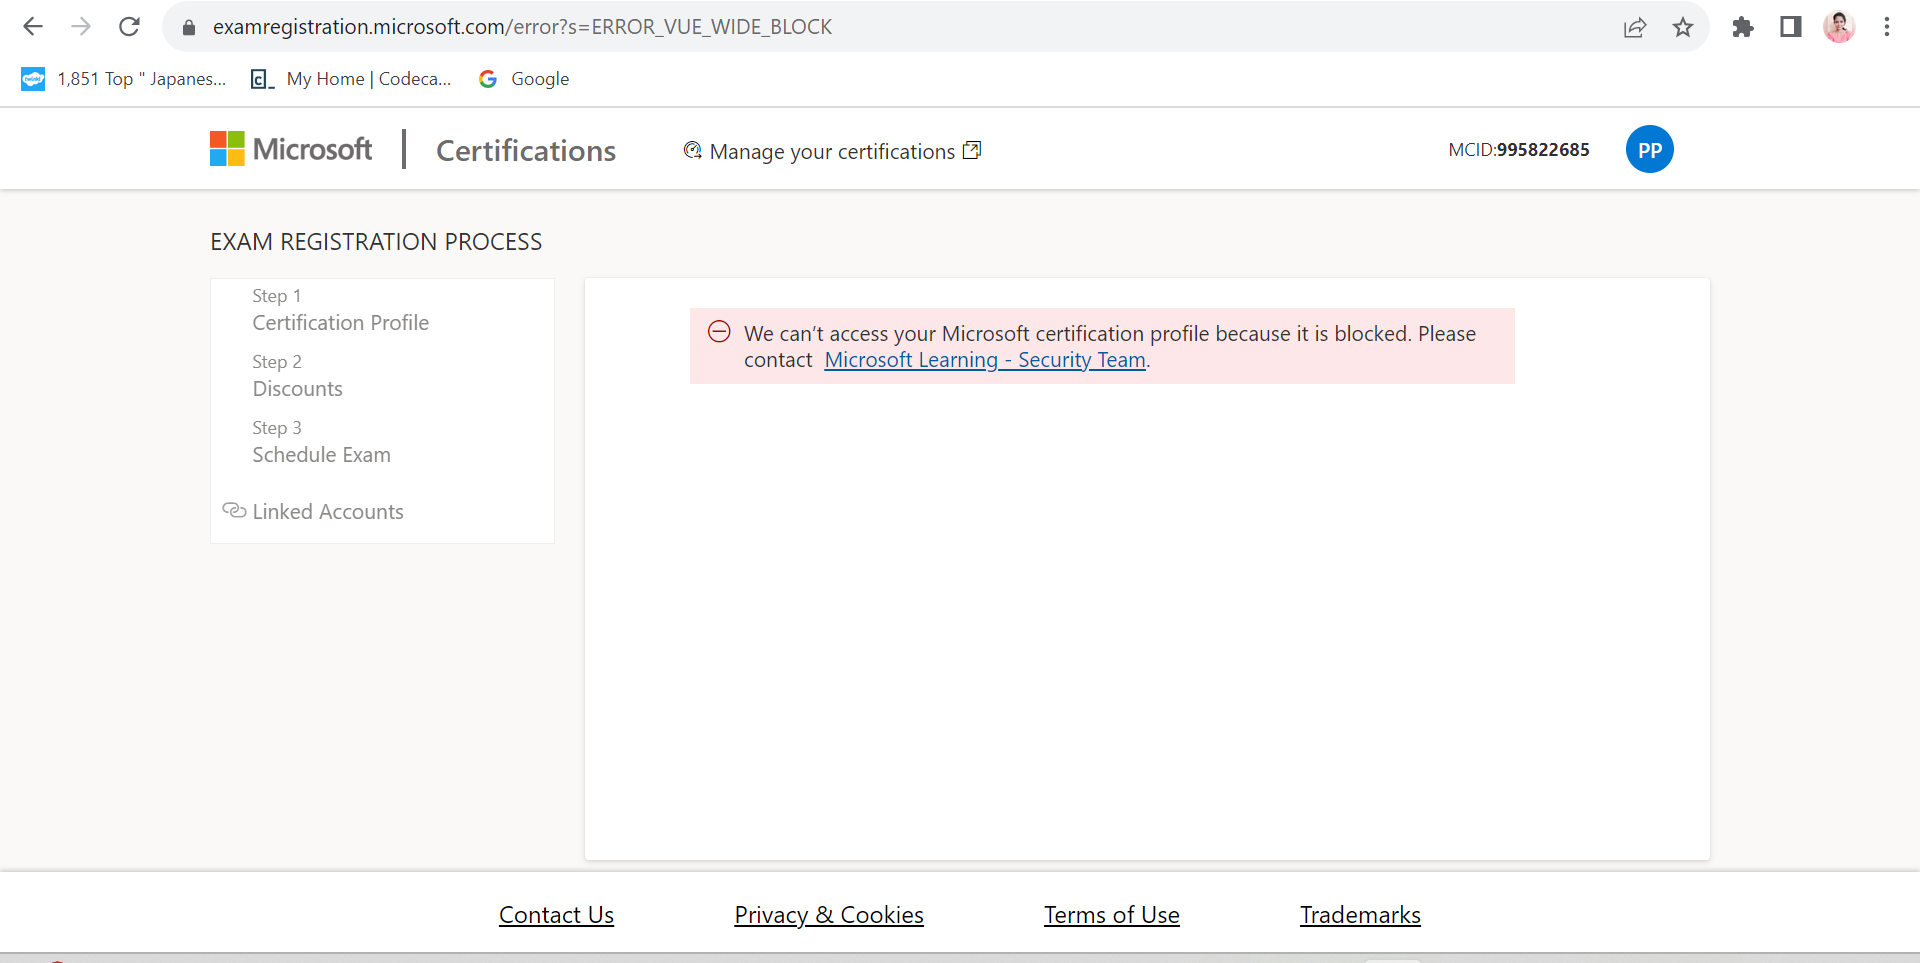Select Step 2 Discounts
Screen dimensions: 1920x963
297,376
